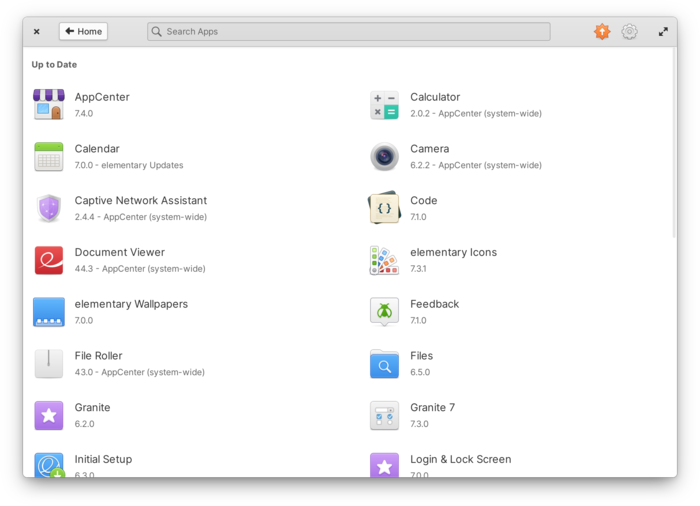Select the Login & Lock Screen title

pyautogui.click(x=461, y=460)
